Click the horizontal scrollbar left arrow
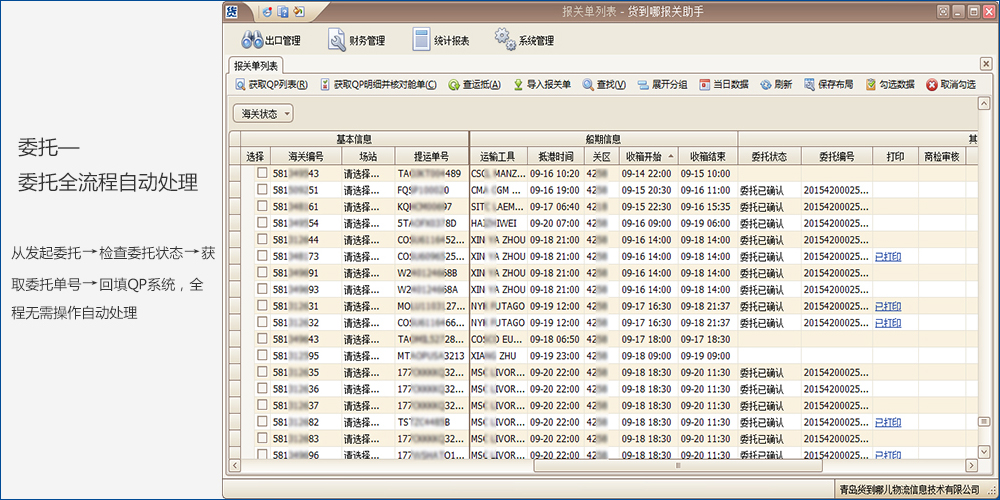The height and width of the screenshot is (500, 1000). 234,466
